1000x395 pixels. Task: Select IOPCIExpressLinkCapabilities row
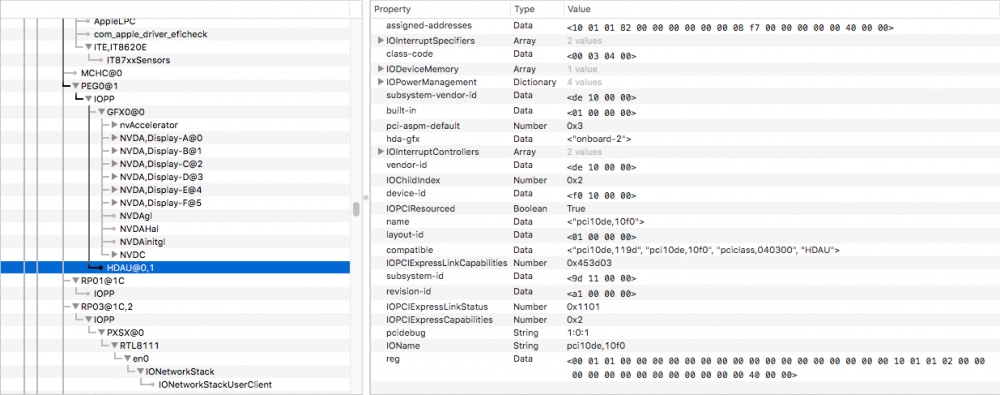pos(686,263)
